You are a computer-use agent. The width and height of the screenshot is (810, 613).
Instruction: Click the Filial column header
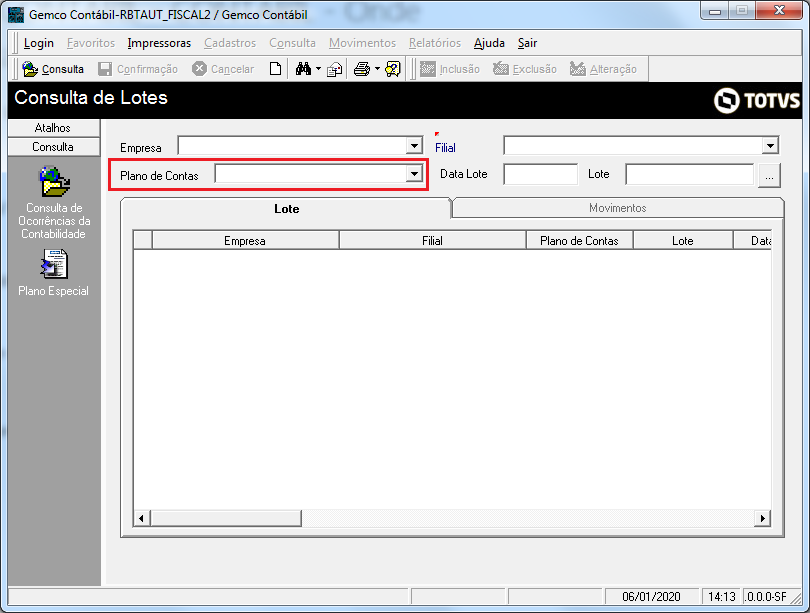click(x=432, y=240)
